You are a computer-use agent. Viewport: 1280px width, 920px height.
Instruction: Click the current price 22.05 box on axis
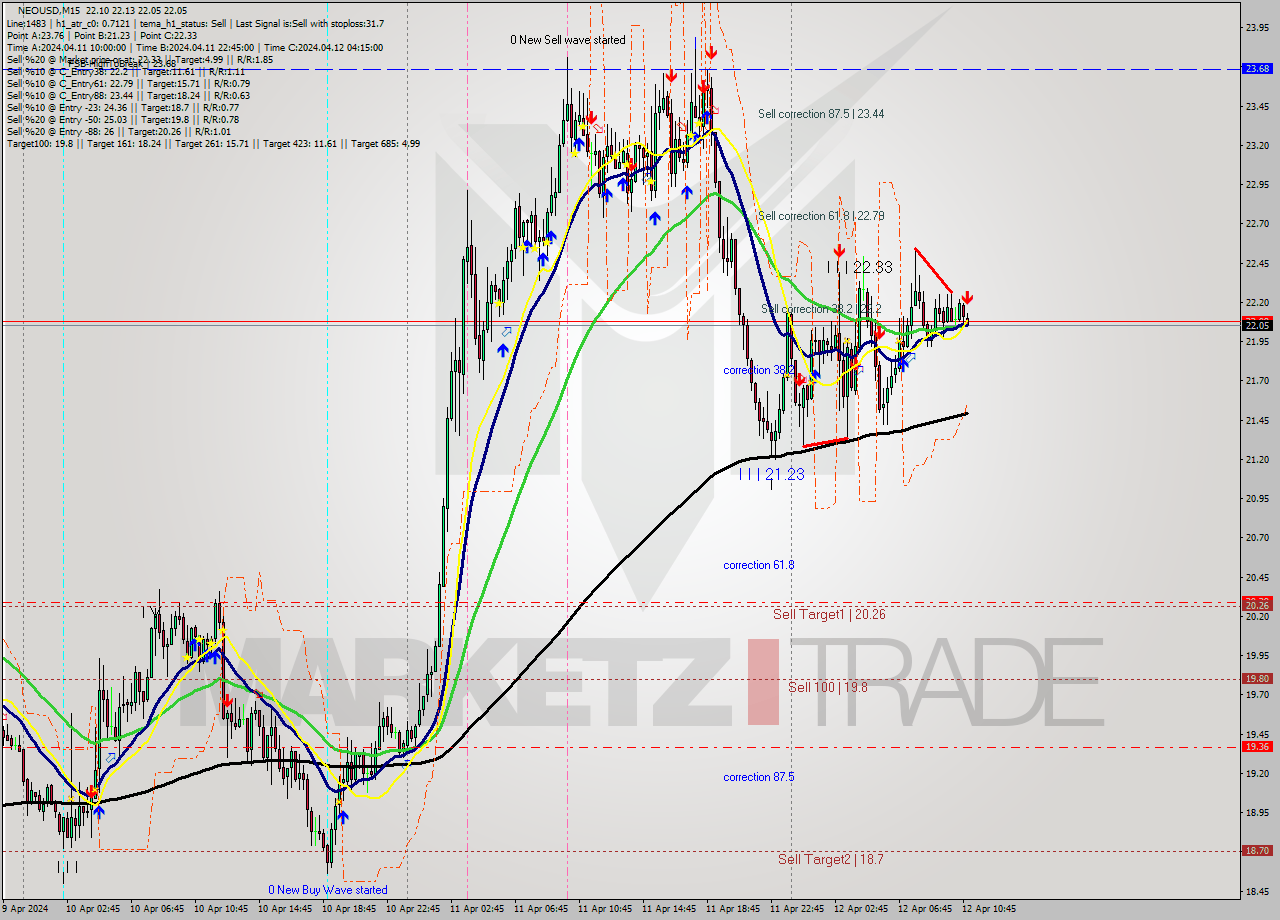tap(1257, 325)
